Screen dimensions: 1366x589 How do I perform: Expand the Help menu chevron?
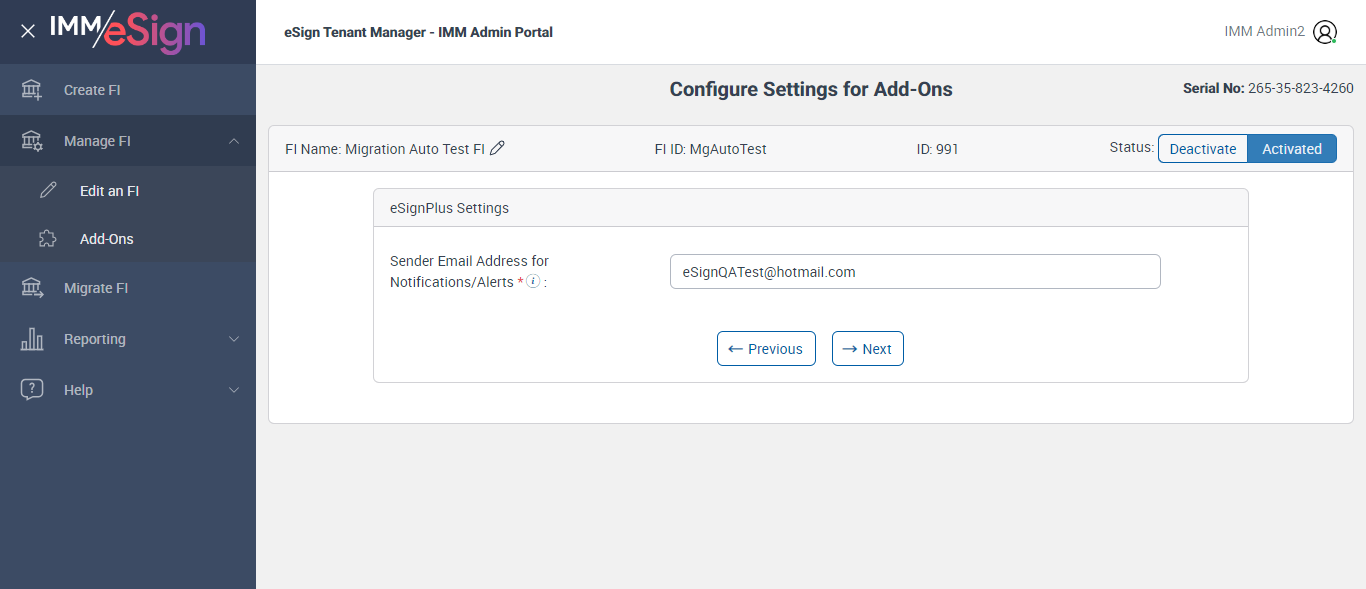click(x=234, y=390)
